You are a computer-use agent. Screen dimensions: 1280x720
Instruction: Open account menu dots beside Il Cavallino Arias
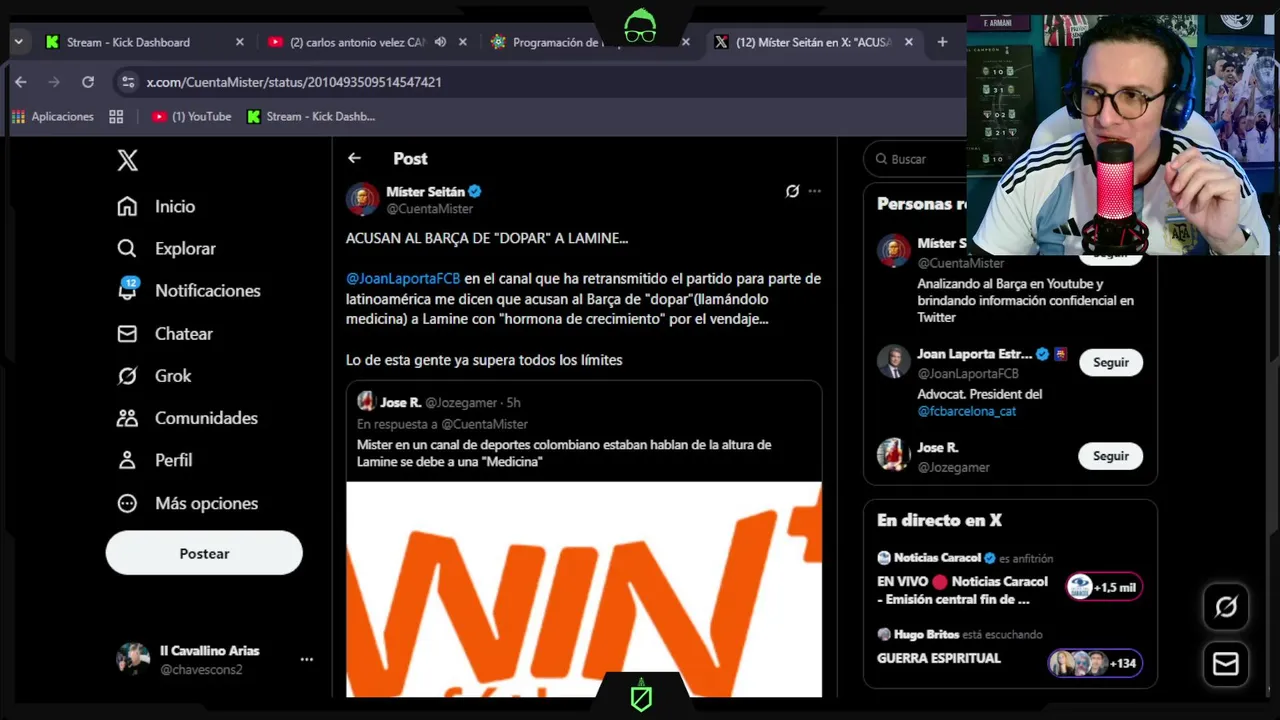tap(307, 659)
